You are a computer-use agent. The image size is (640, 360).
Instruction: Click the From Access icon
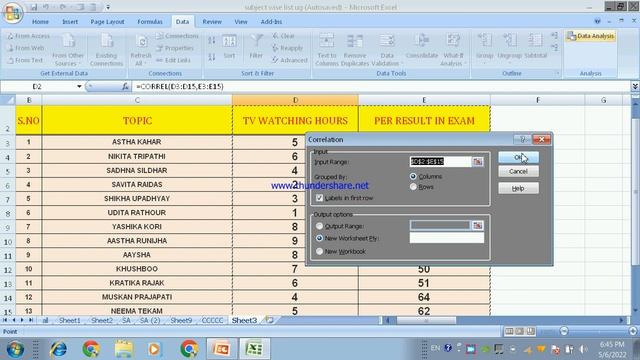(28, 36)
